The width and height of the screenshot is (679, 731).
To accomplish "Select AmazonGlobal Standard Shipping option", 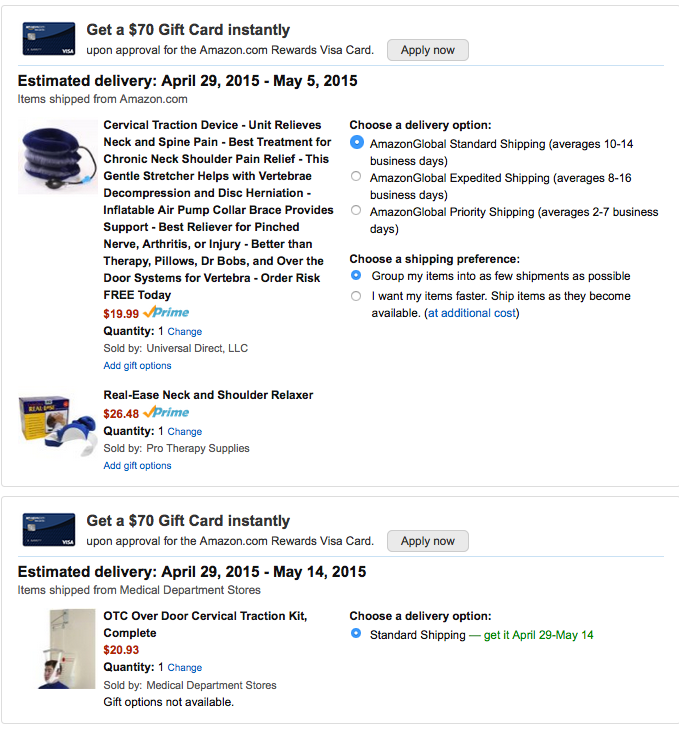I will click(356, 144).
